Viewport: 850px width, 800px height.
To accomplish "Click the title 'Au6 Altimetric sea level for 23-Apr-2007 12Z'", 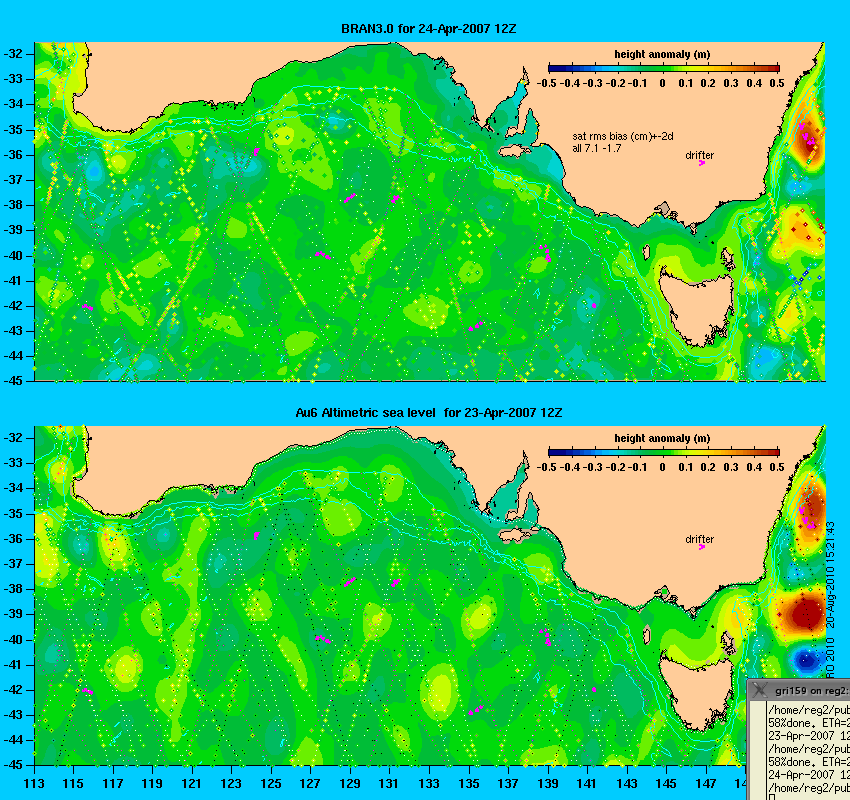I will (428, 412).
